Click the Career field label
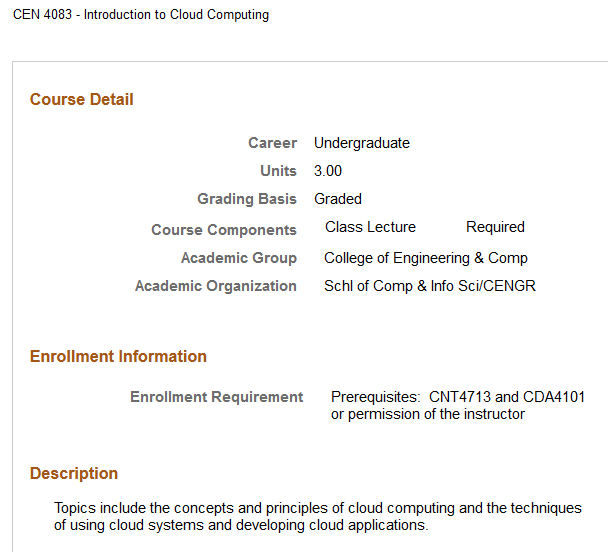 pyautogui.click(x=272, y=143)
